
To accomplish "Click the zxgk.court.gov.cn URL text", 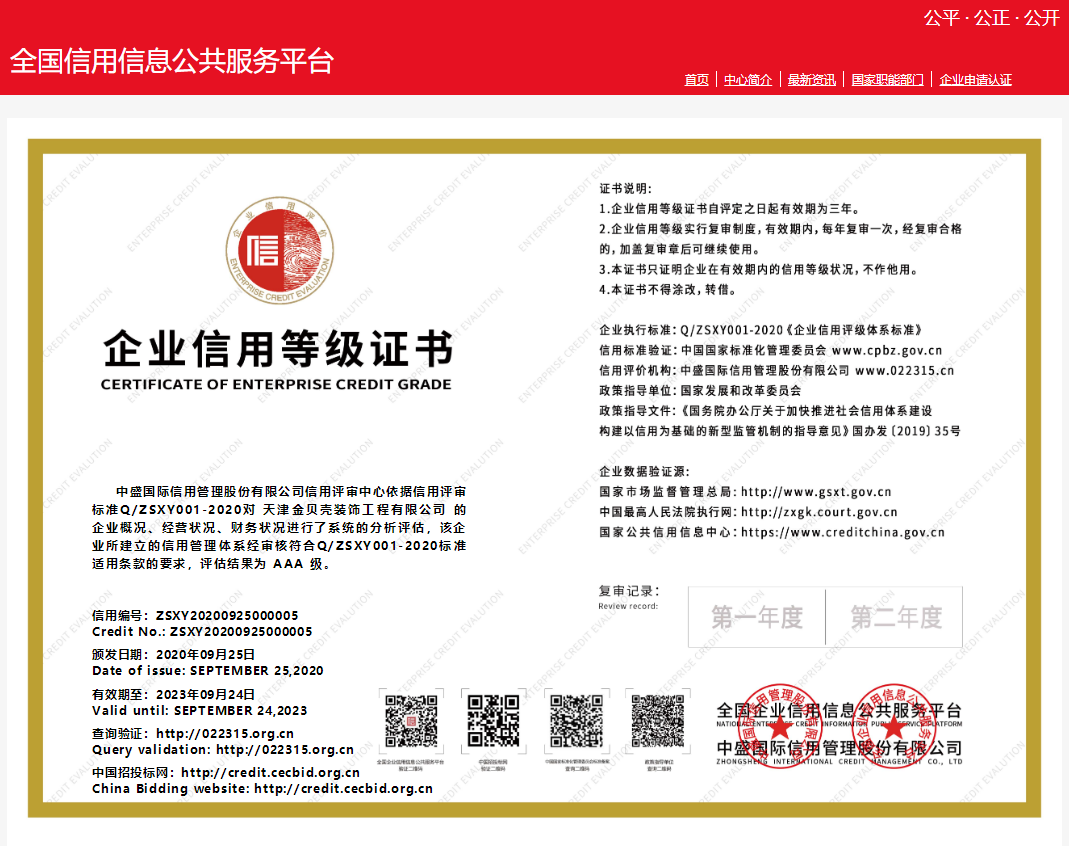I will point(818,512).
